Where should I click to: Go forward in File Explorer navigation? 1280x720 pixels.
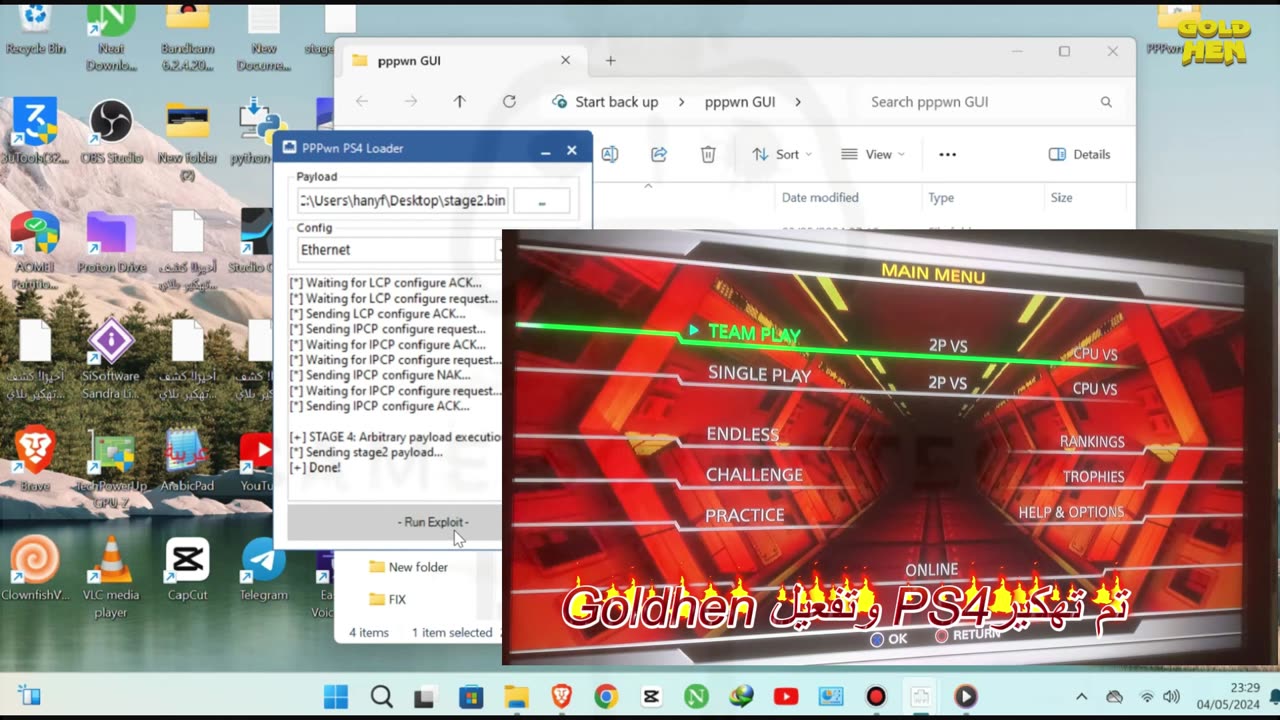click(x=410, y=102)
